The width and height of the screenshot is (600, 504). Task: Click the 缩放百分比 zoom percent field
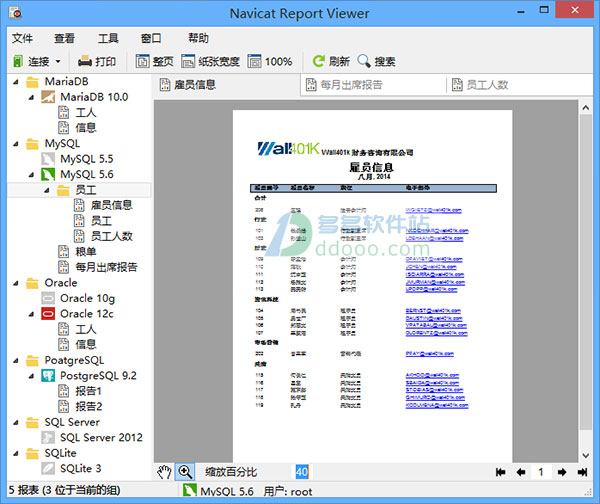(x=302, y=472)
